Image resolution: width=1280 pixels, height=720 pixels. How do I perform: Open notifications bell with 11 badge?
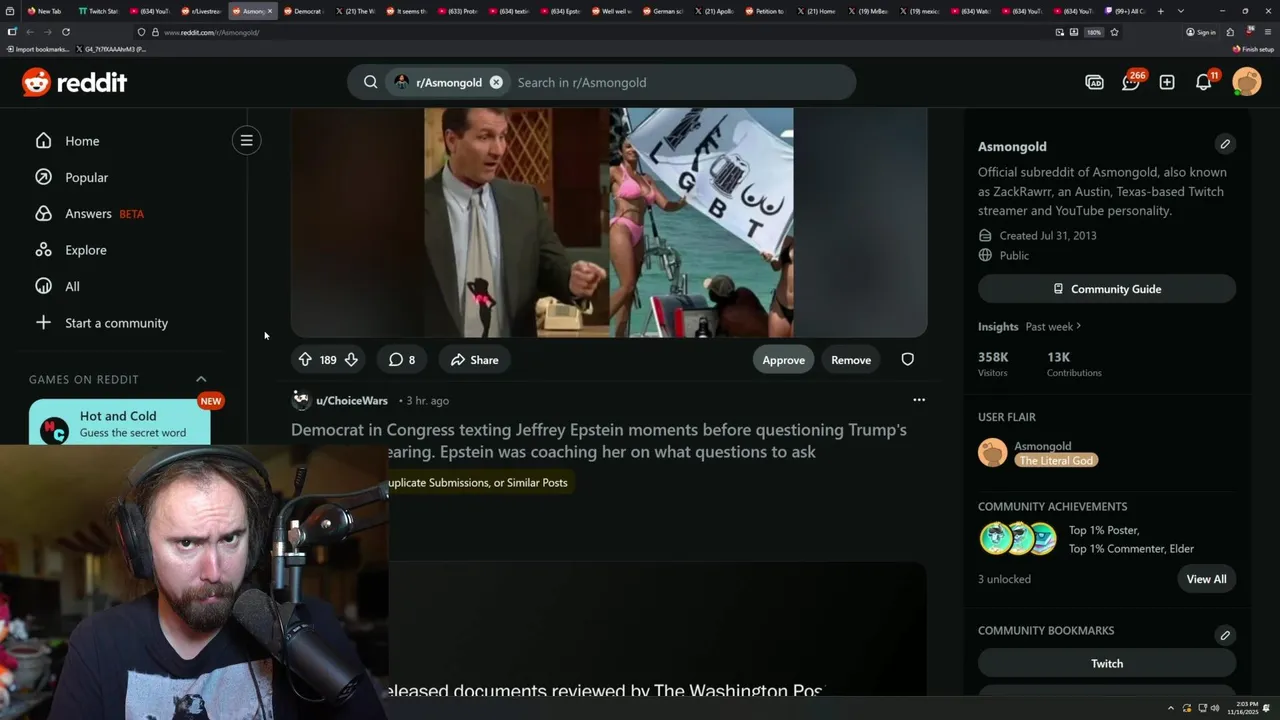click(1204, 82)
